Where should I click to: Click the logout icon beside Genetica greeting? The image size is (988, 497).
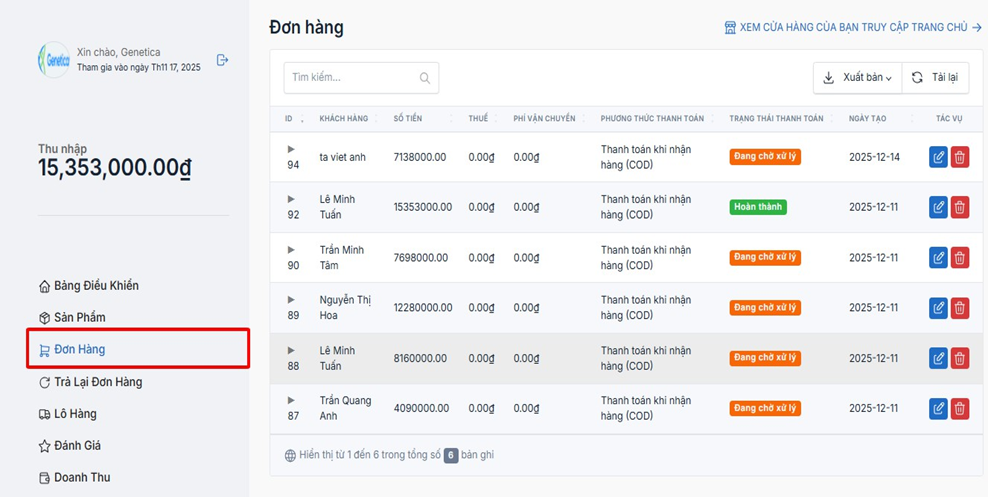click(x=222, y=60)
